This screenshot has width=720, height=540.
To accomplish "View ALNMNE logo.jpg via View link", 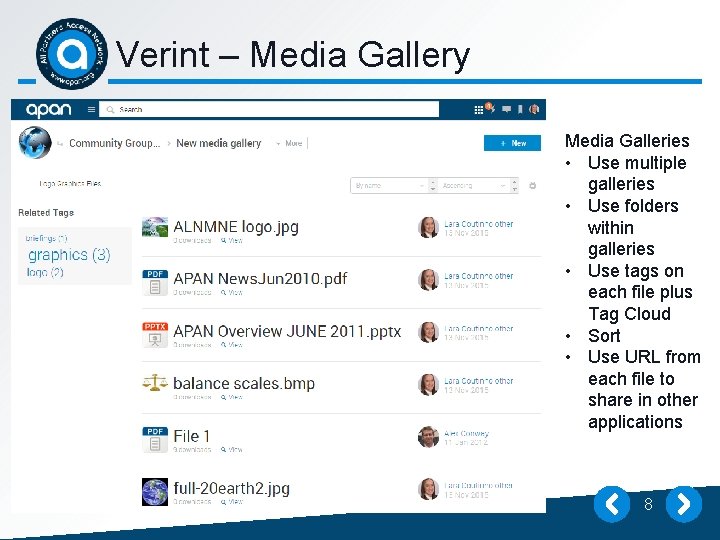I will click(x=231, y=240).
